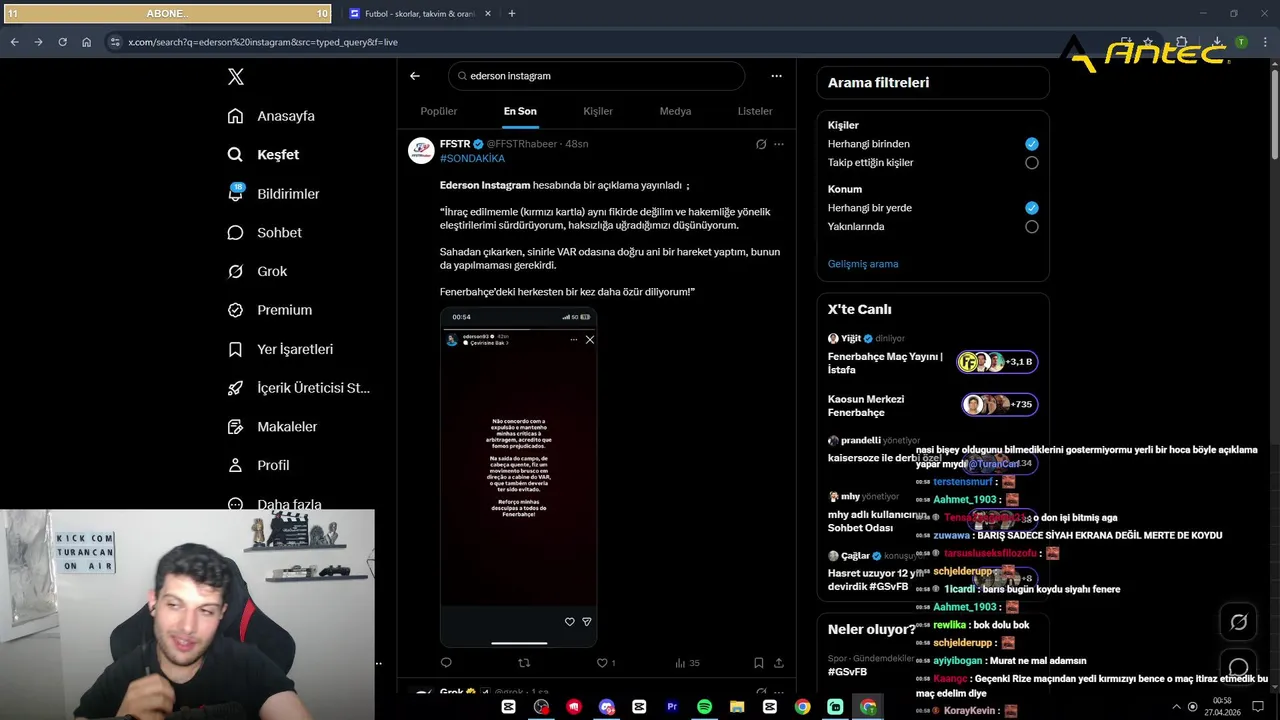Click the #SONDAKİKA hashtag

(472, 158)
